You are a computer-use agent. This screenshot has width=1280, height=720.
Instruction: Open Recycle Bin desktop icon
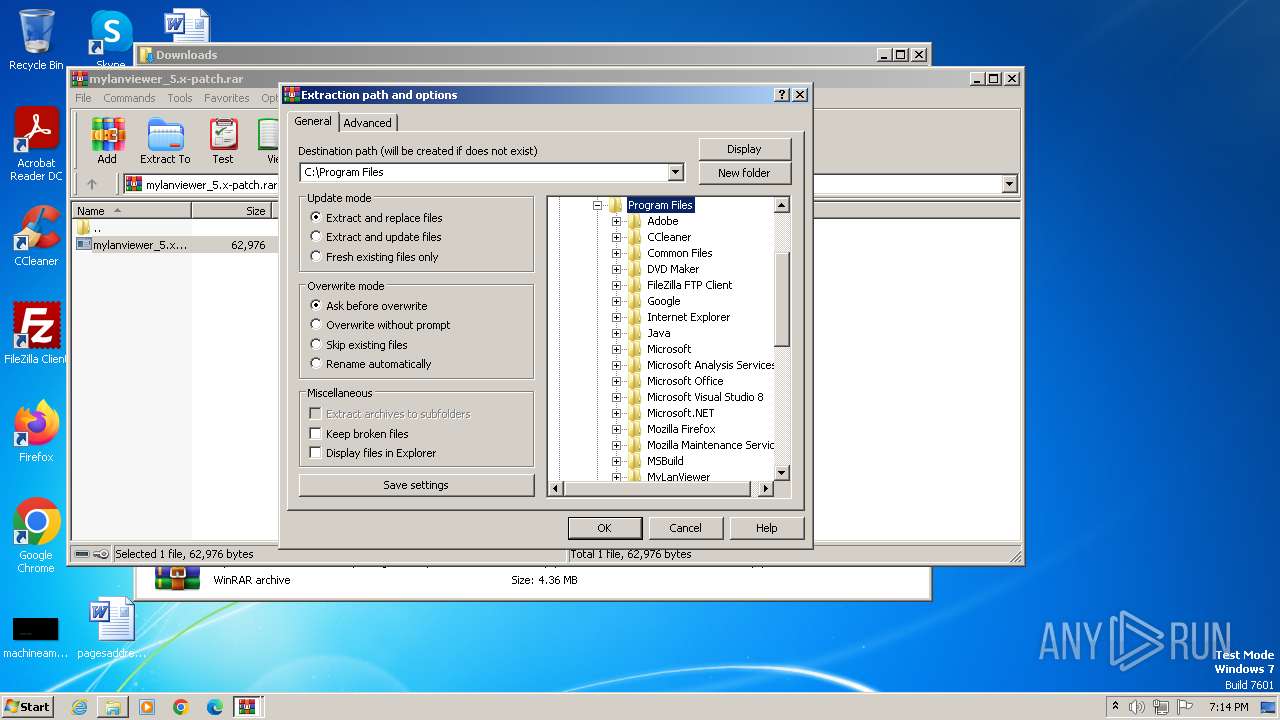pyautogui.click(x=36, y=40)
